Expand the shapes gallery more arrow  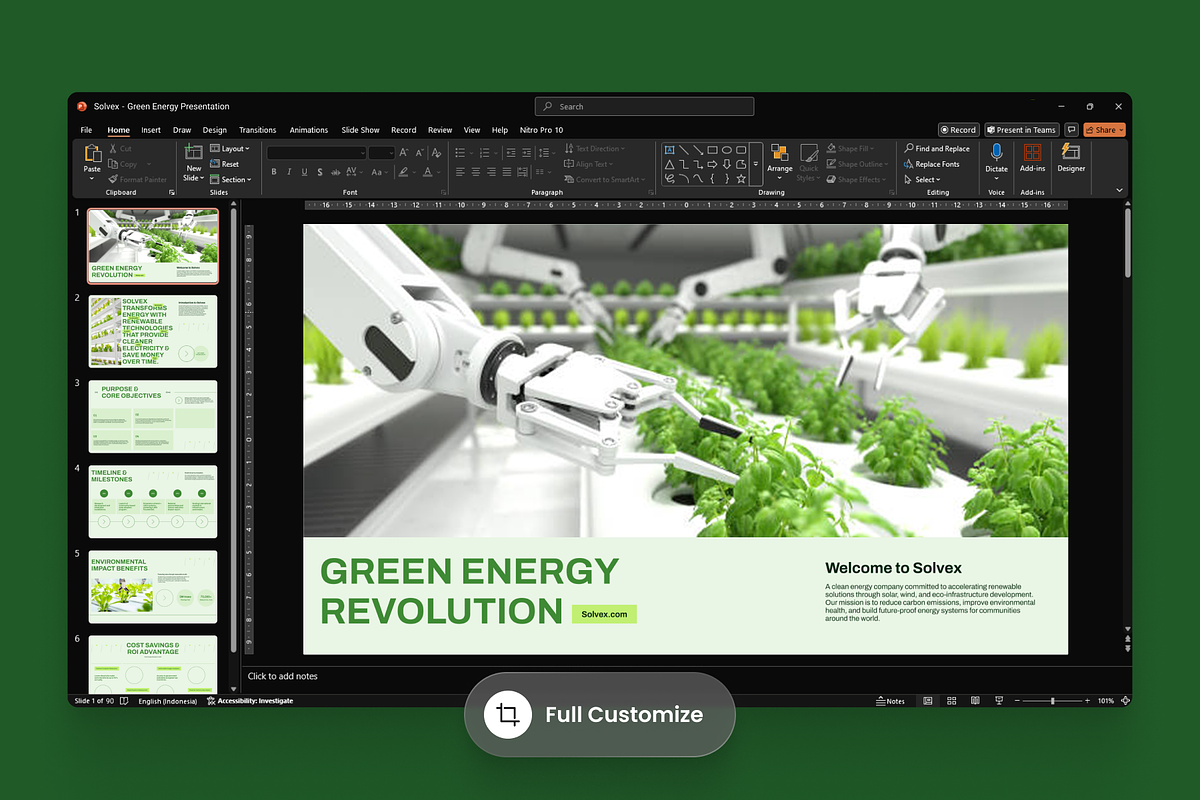coord(756,164)
